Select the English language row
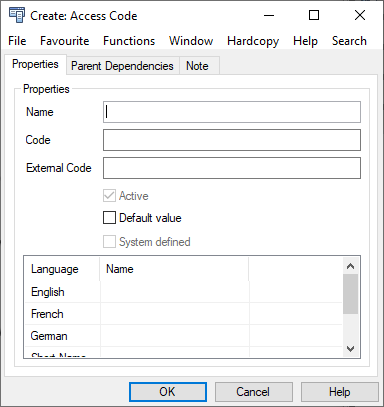The image size is (384, 407). coord(183,292)
